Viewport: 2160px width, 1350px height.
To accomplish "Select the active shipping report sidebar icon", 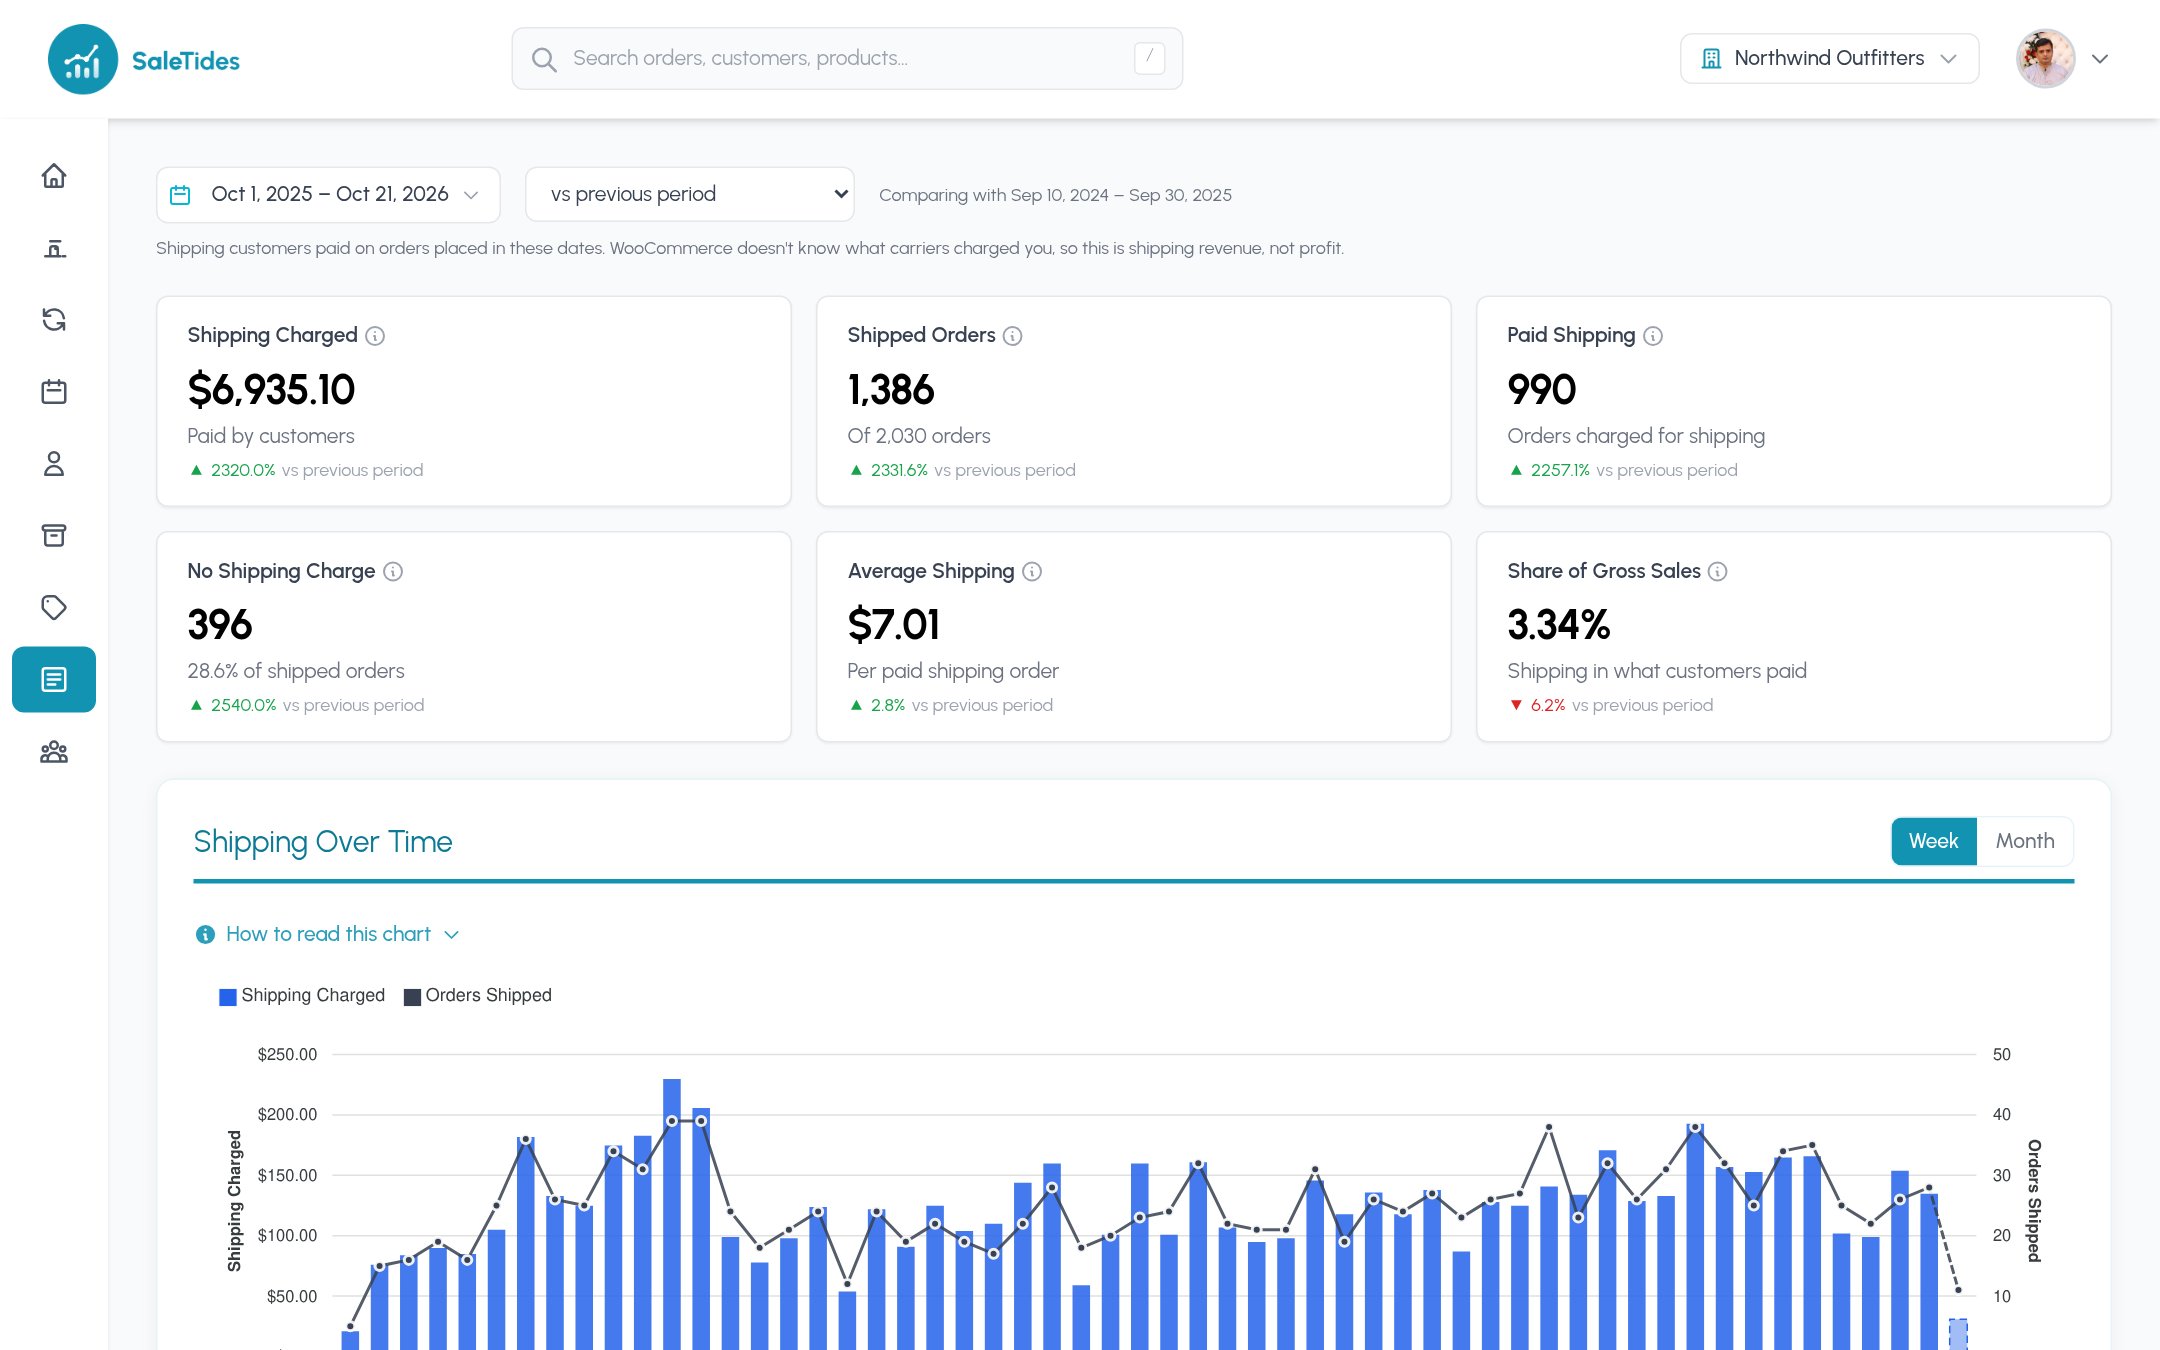I will (x=54, y=680).
